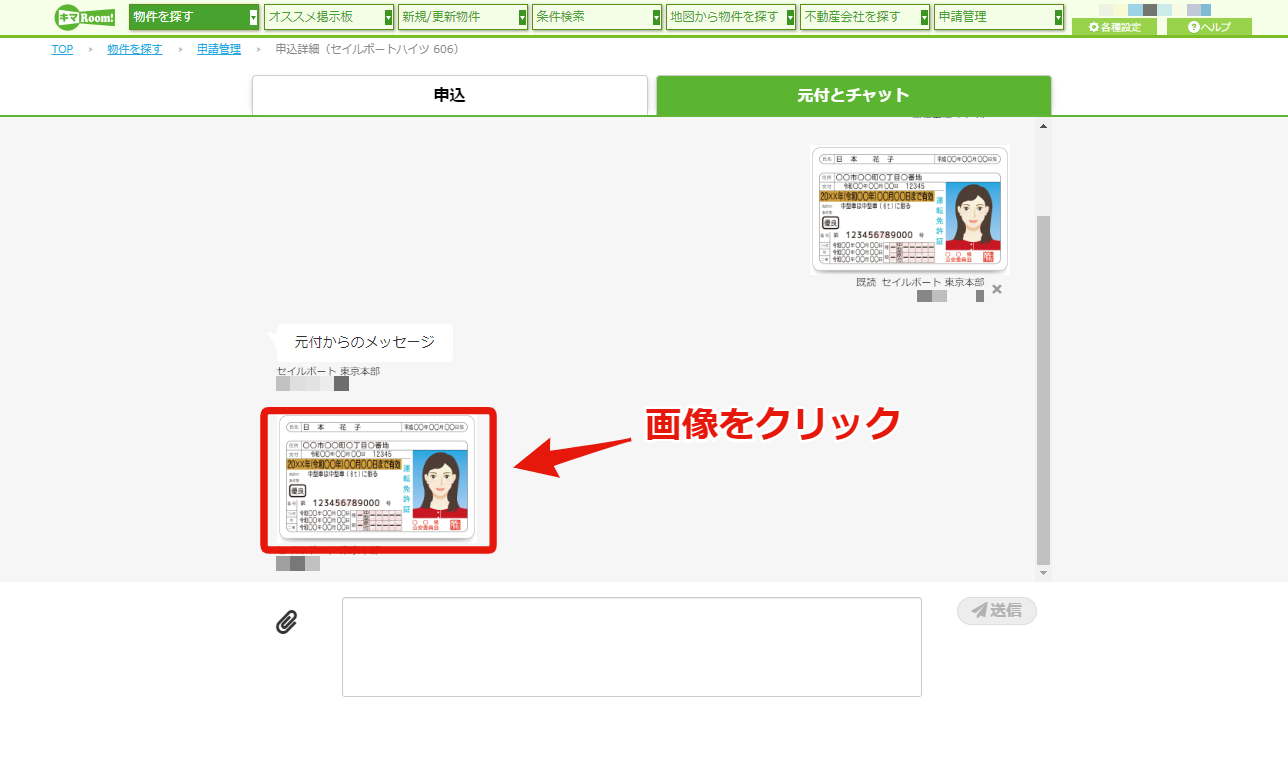
Task: Open the ヘルプ help button
Action: [x=1209, y=27]
